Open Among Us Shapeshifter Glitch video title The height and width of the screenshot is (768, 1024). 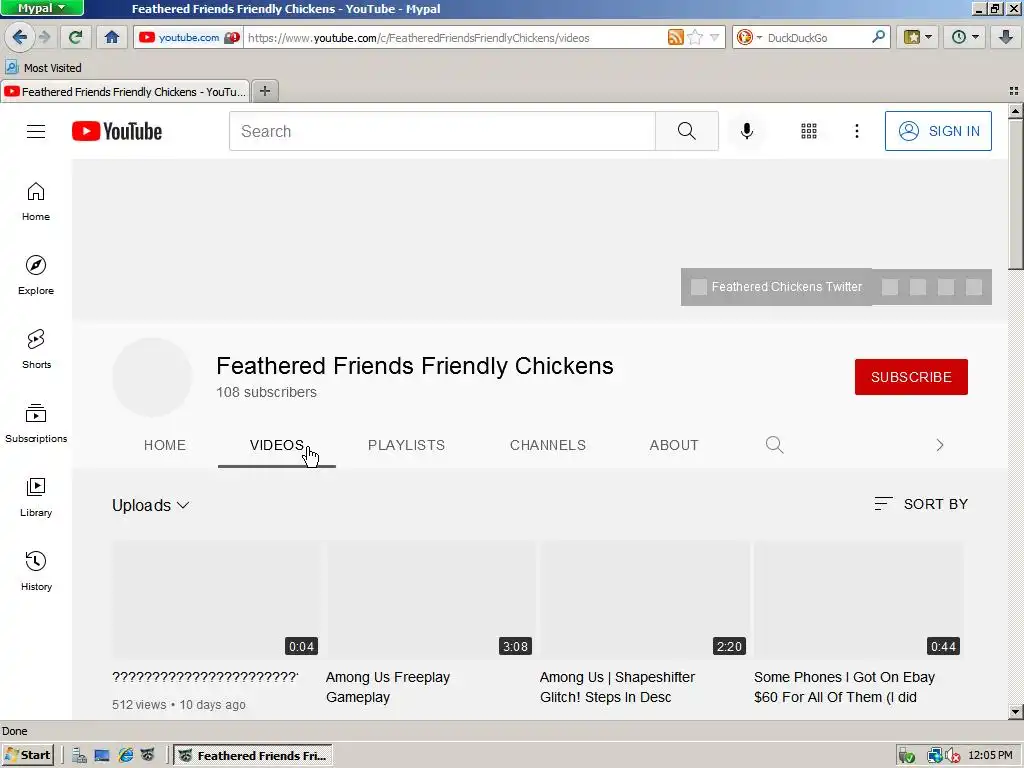coord(617,687)
